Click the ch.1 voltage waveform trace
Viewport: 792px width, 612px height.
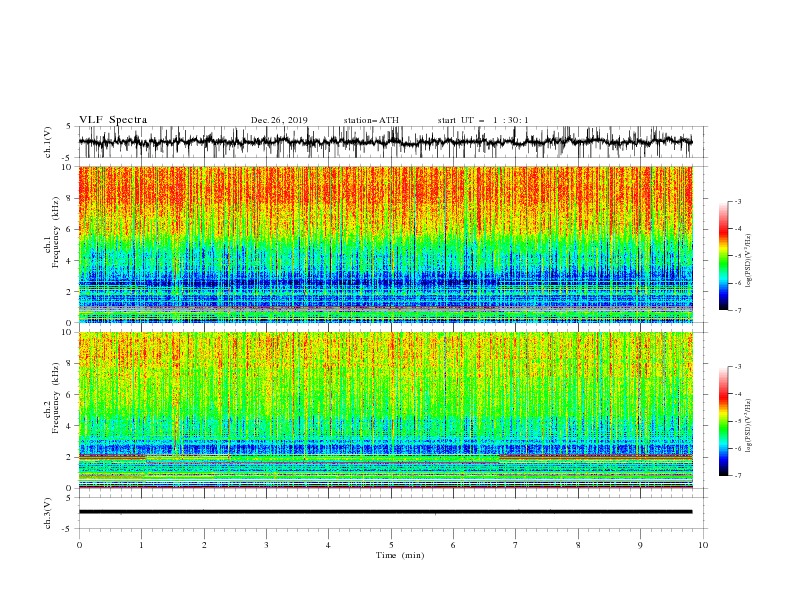point(385,142)
